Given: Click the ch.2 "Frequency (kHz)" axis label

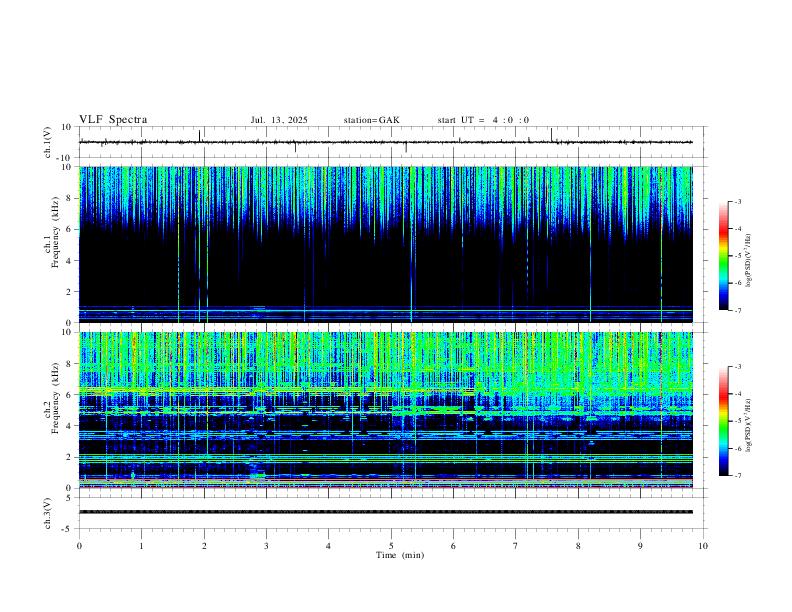Looking at the screenshot, I should click(x=55, y=398).
